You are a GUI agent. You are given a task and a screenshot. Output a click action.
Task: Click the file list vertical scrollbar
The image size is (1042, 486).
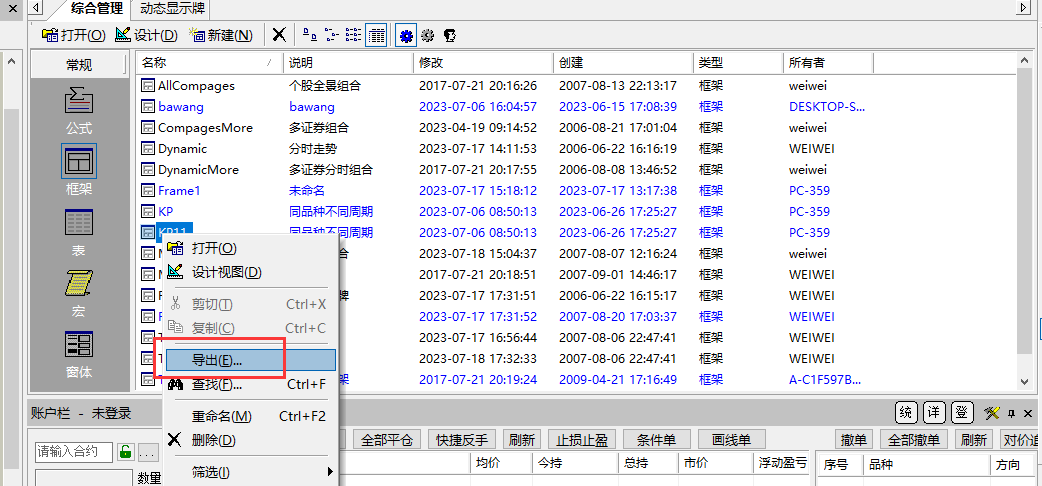click(1026, 220)
